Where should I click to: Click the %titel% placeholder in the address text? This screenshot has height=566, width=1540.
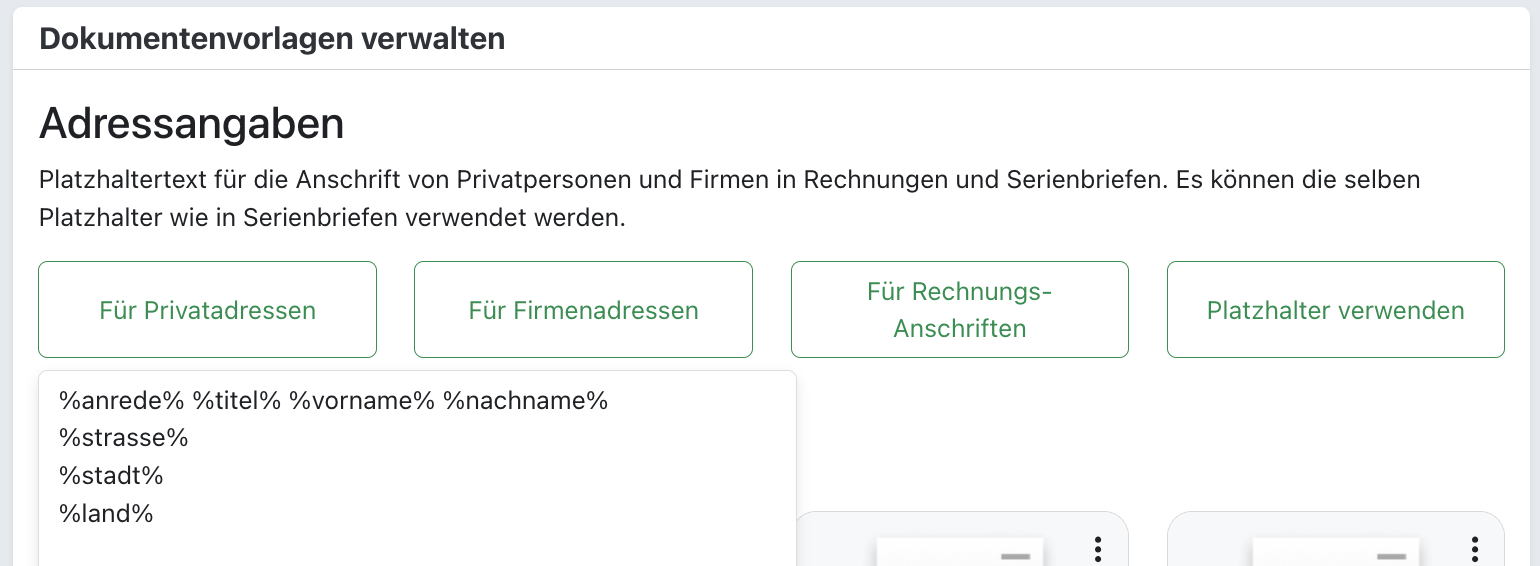coord(236,401)
